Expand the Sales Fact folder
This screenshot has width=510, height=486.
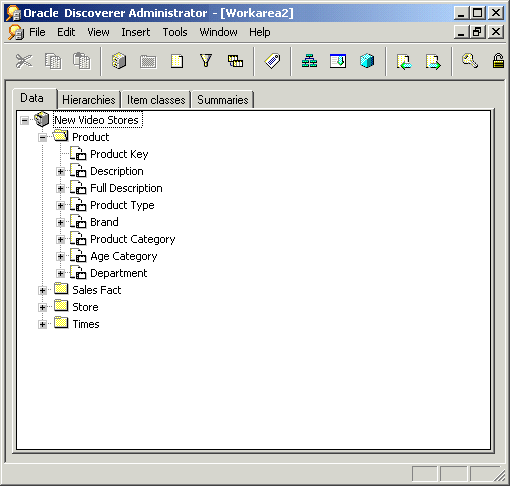[42, 290]
